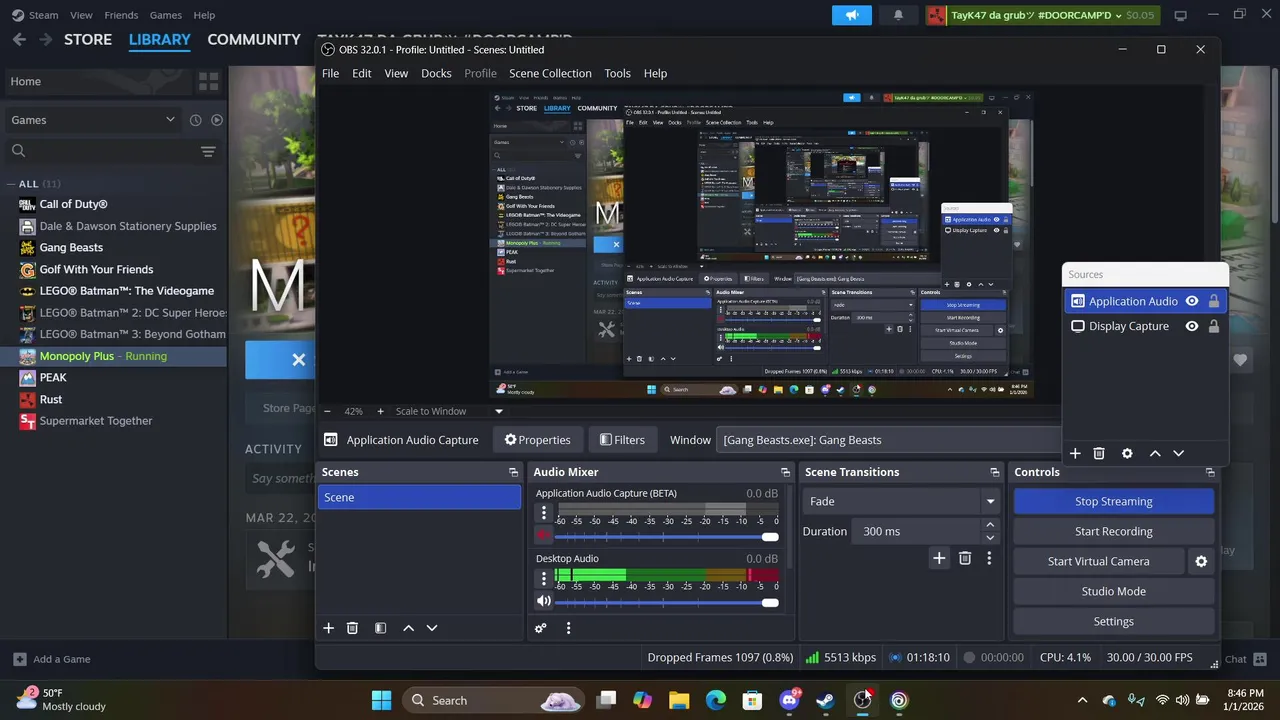Switch Steam library to grid view icon
The image size is (1280, 720).
click(x=209, y=81)
